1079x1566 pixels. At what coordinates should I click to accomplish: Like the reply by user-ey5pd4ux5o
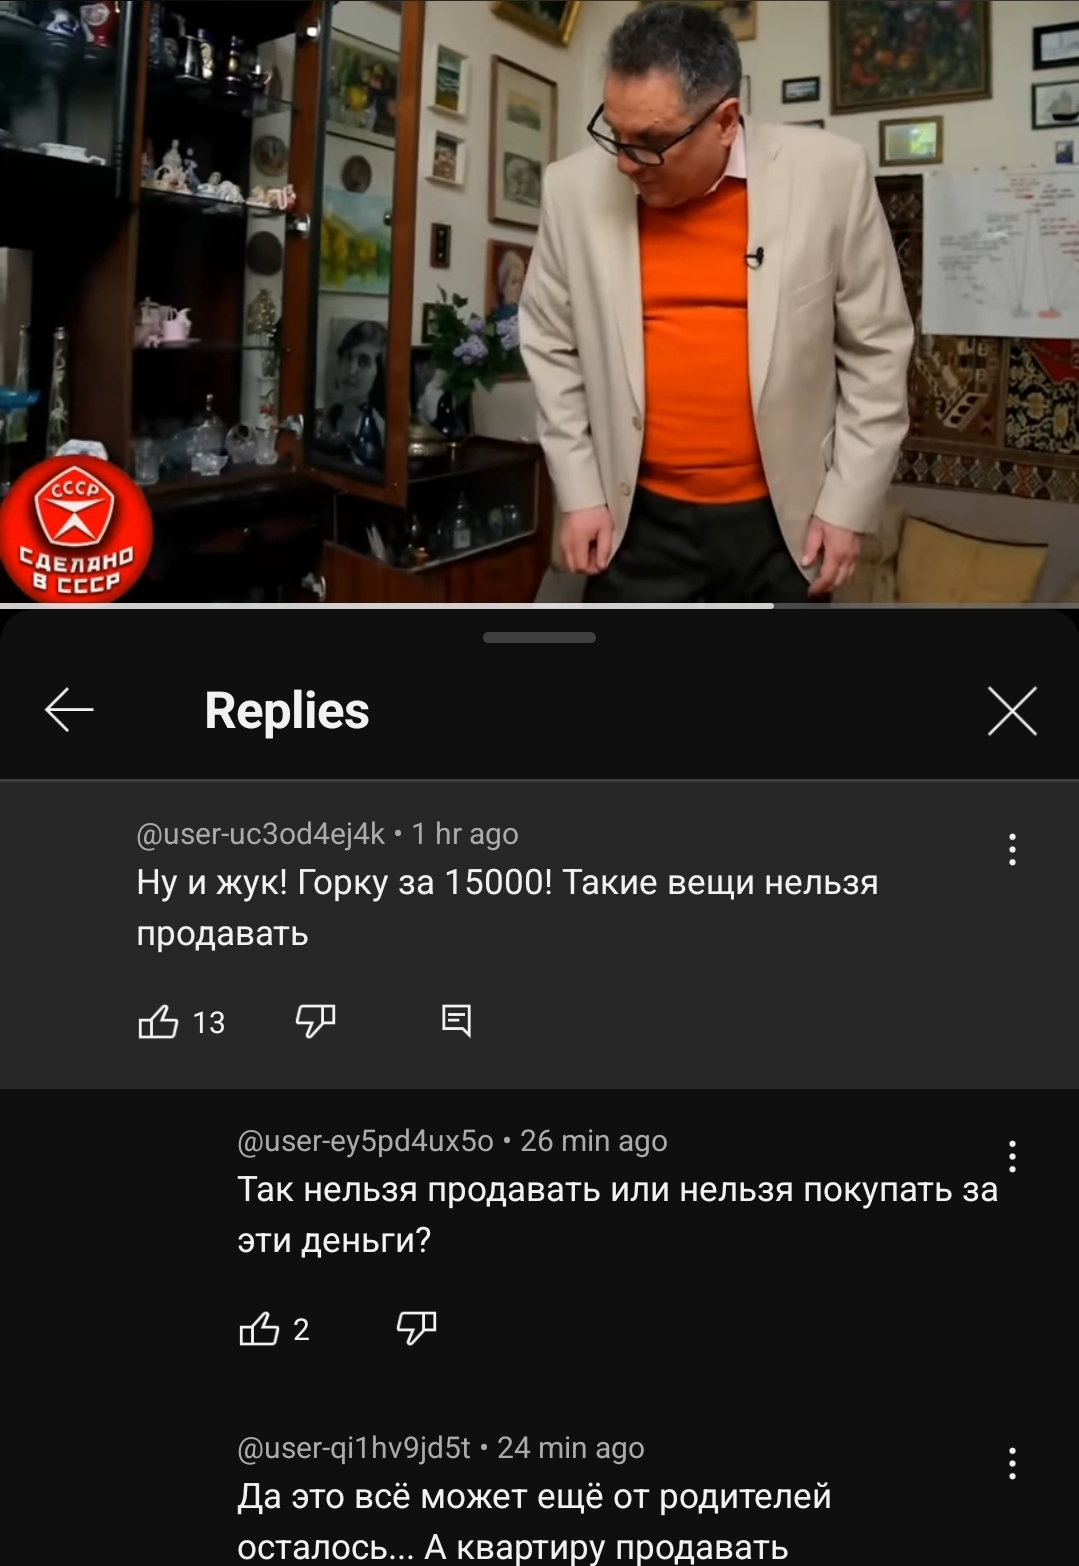pyautogui.click(x=259, y=1329)
